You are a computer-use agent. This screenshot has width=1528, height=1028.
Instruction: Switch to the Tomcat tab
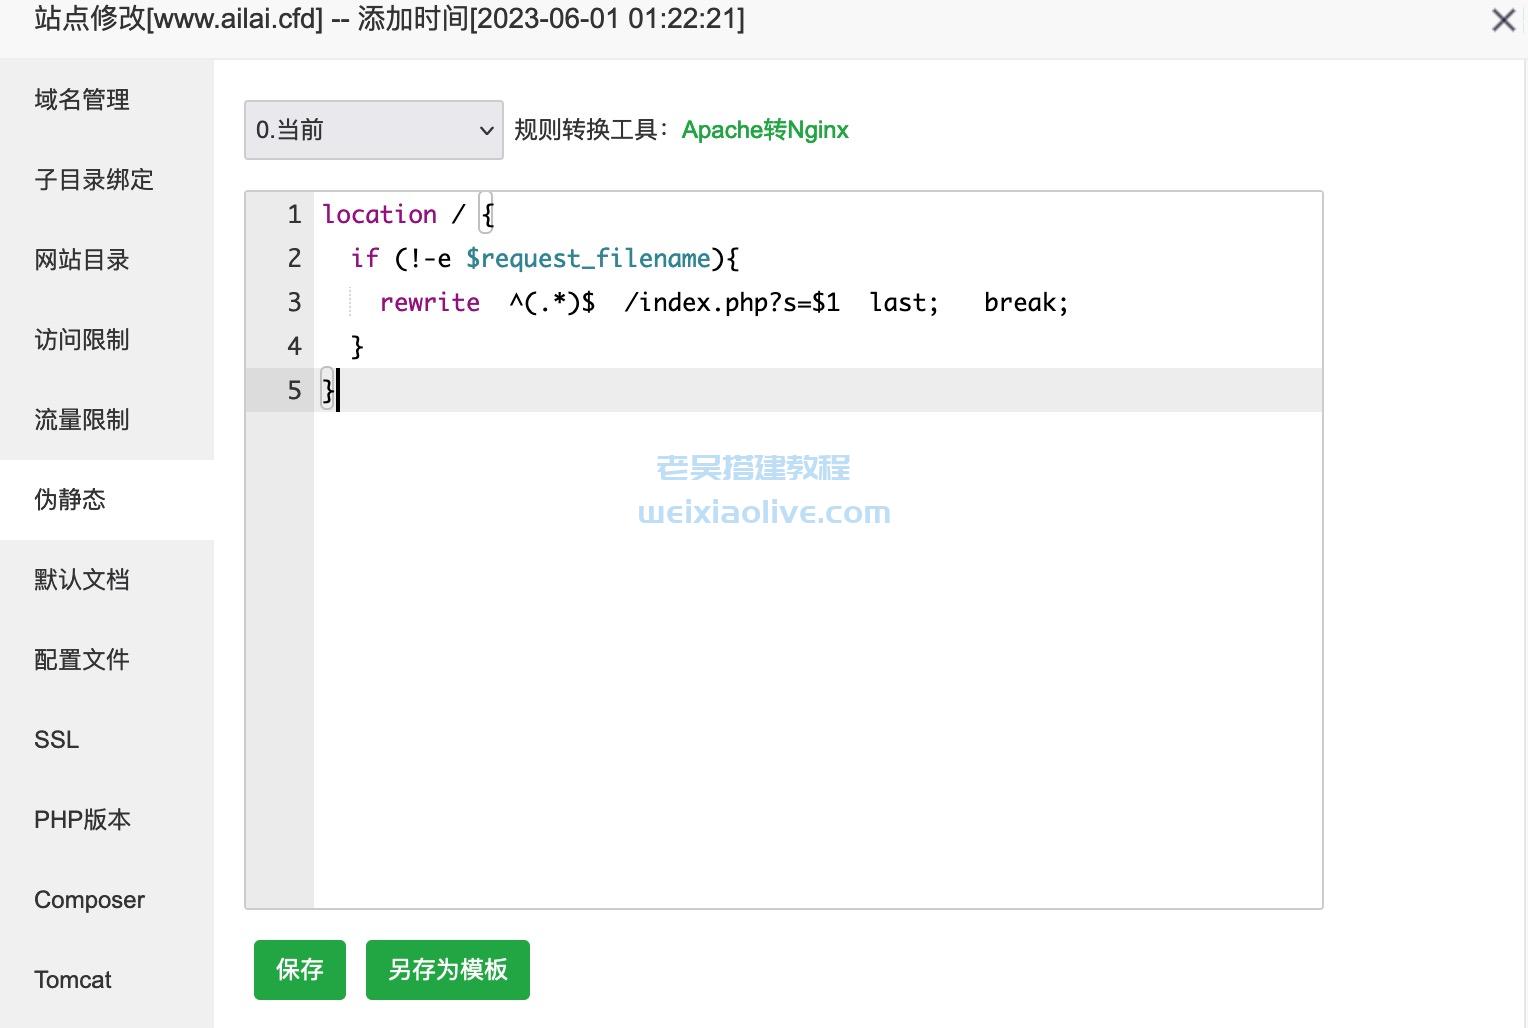point(73,980)
